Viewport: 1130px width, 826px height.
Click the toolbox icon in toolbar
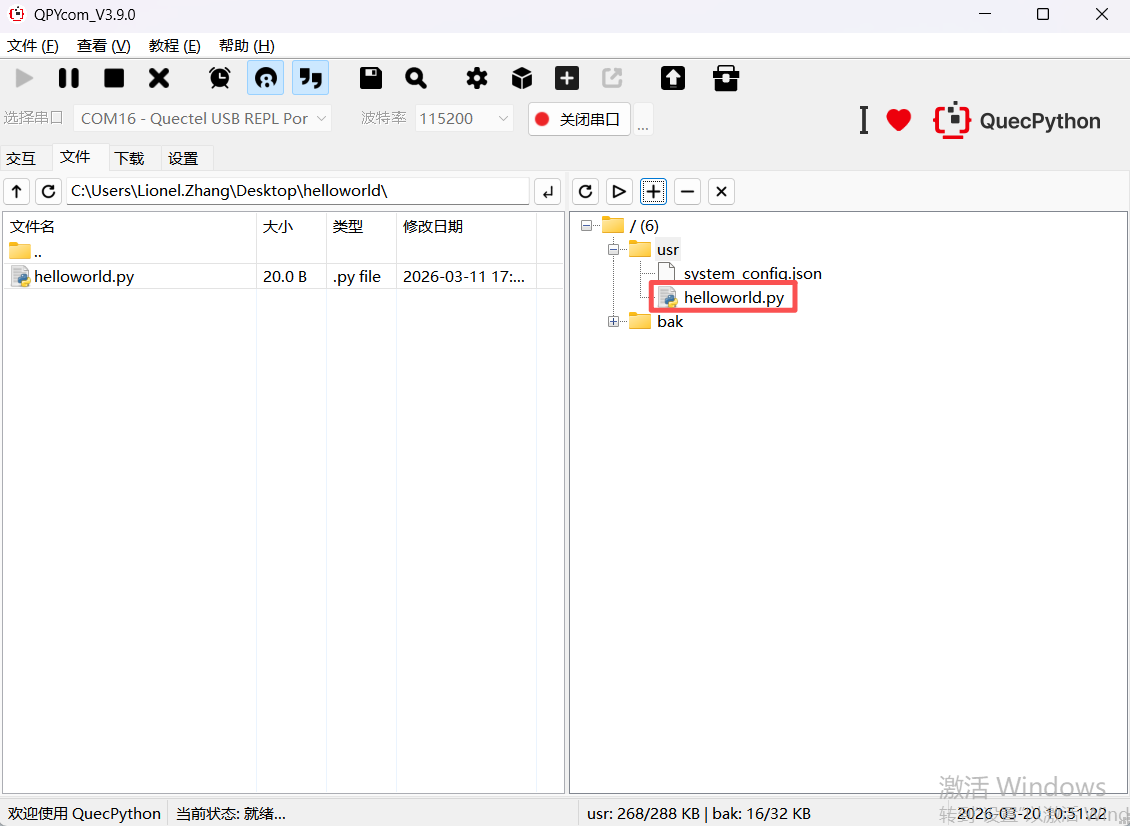click(x=725, y=78)
